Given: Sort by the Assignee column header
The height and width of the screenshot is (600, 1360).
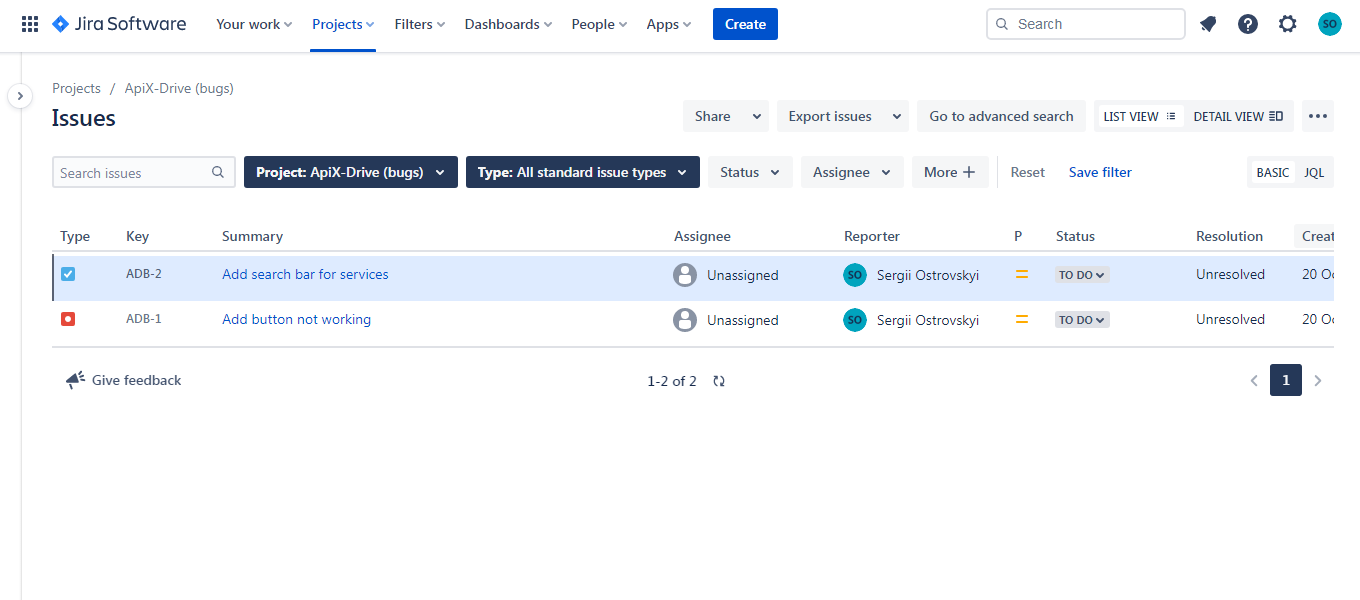Looking at the screenshot, I should (702, 236).
